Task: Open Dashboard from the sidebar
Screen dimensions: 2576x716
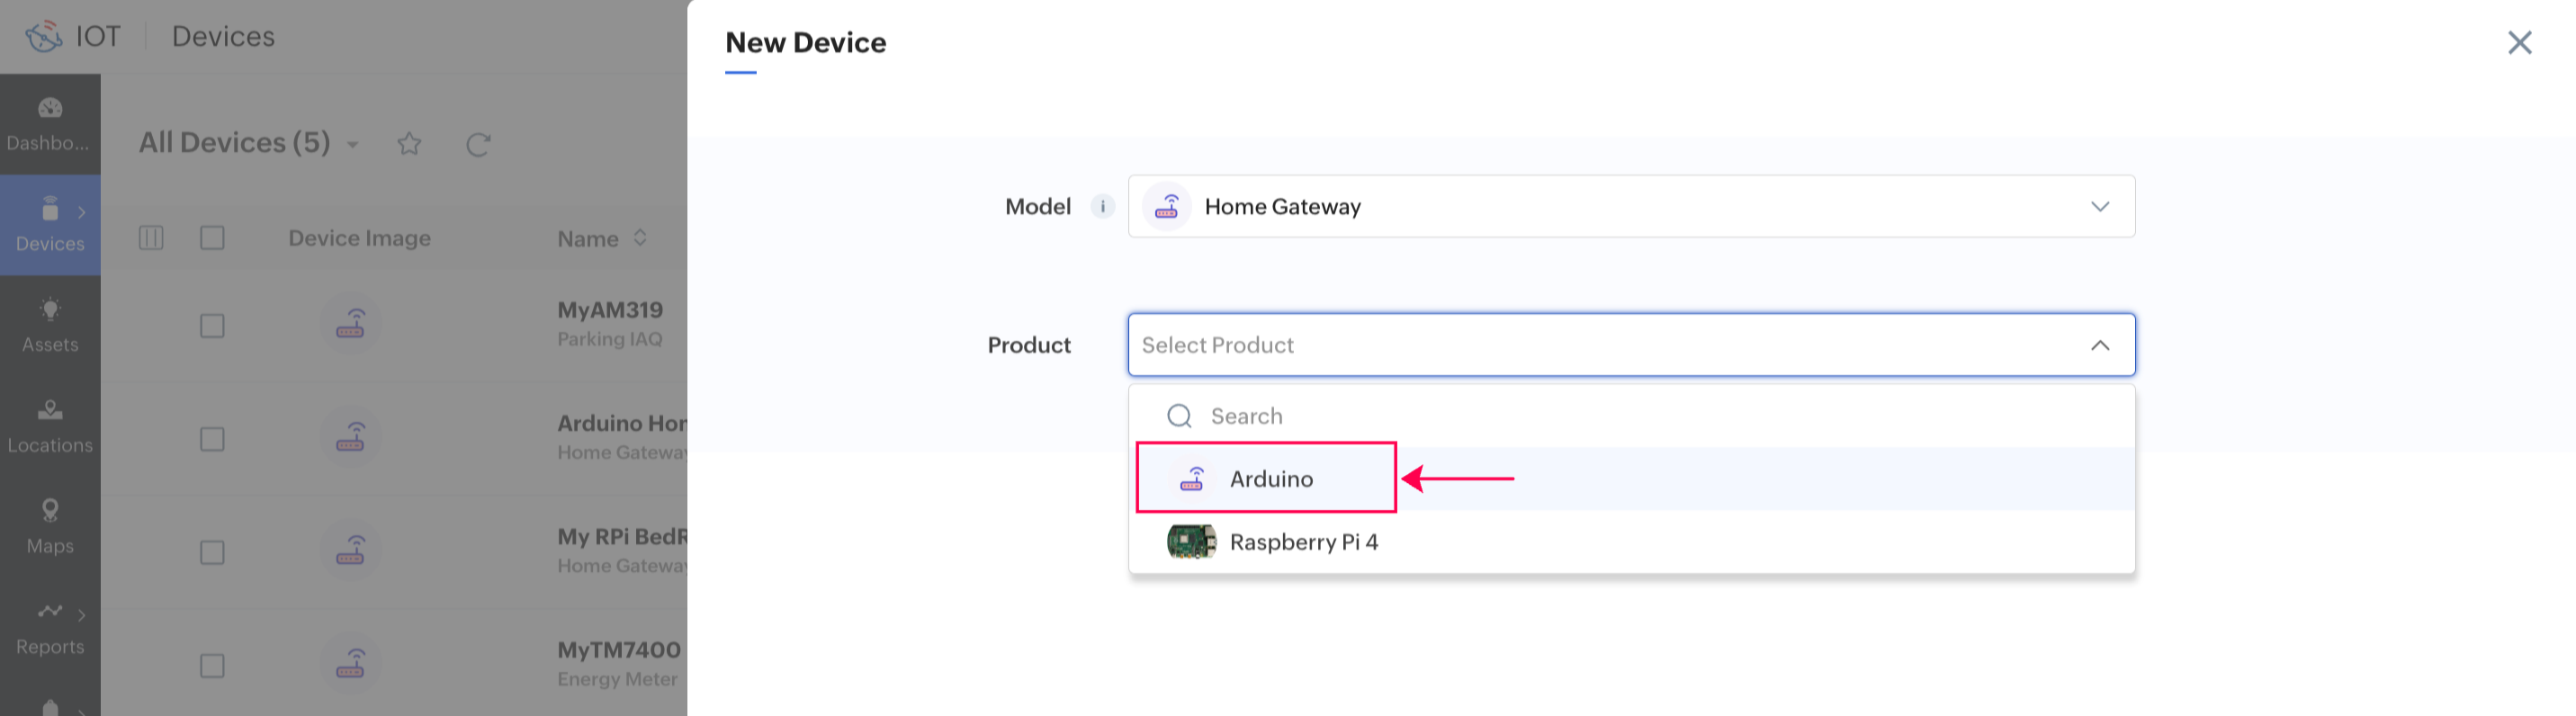Action: click(50, 123)
